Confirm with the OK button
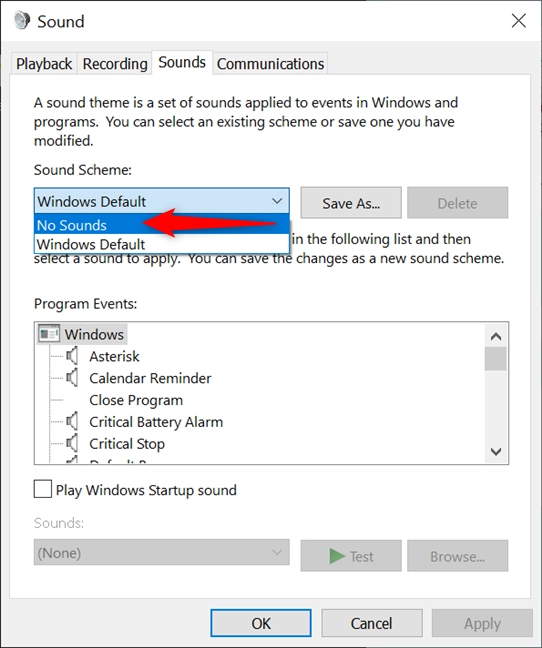This screenshot has width=542, height=648. (261, 623)
